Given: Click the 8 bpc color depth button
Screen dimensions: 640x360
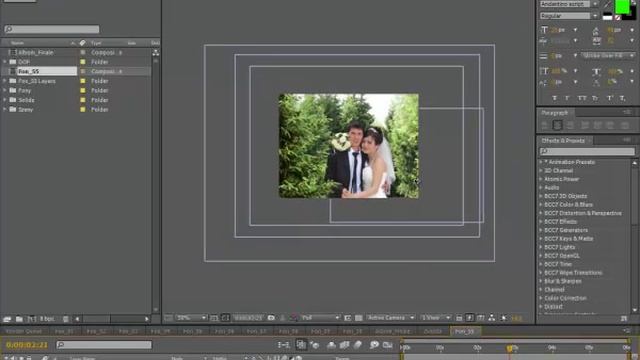Looking at the screenshot, I should pos(47,319).
